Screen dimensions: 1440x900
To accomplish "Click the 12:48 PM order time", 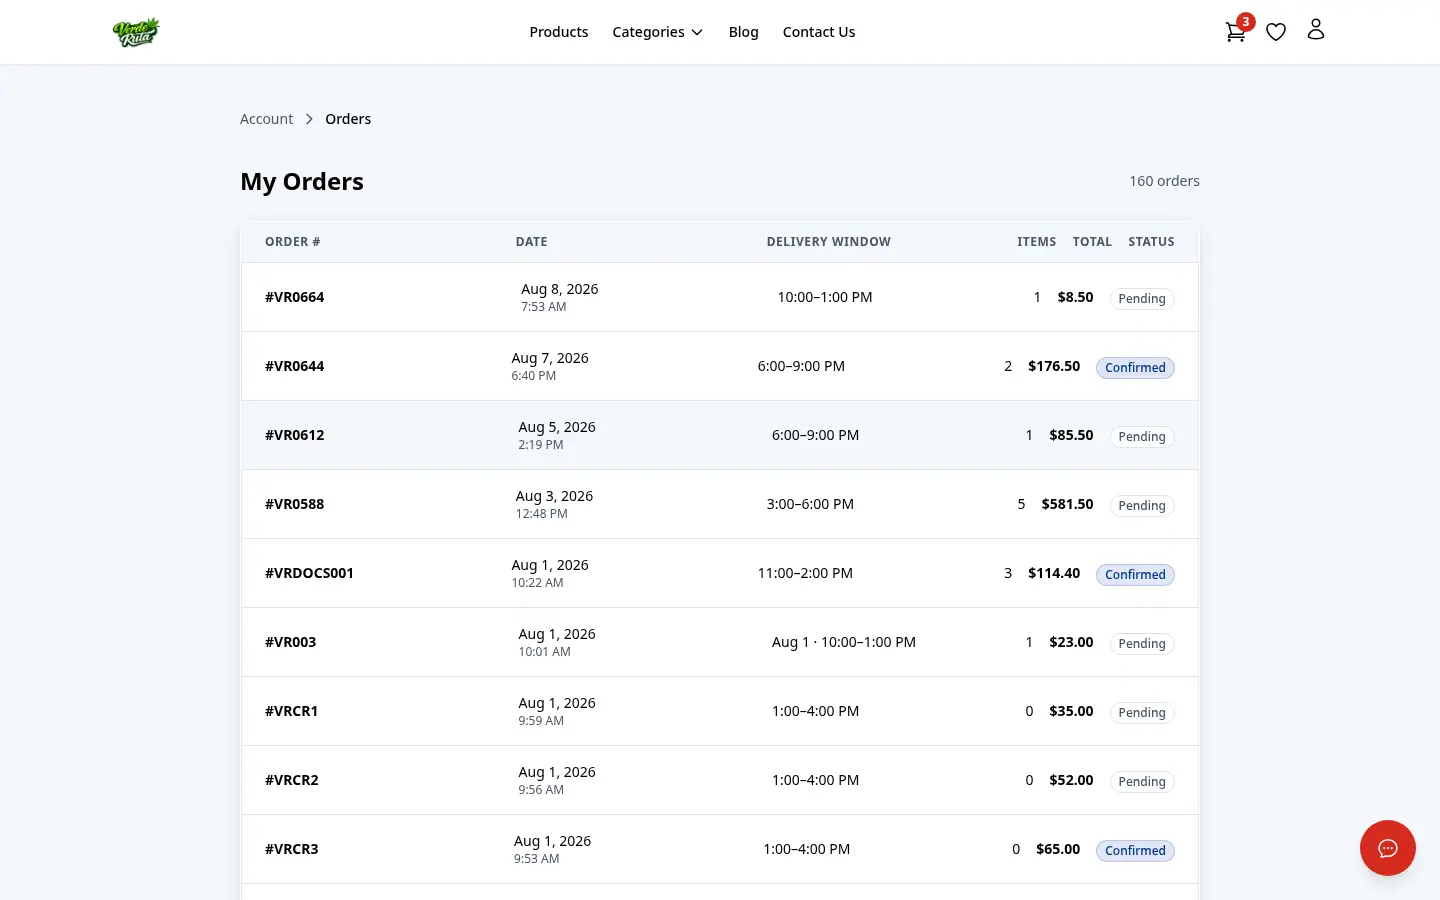I will point(541,514).
